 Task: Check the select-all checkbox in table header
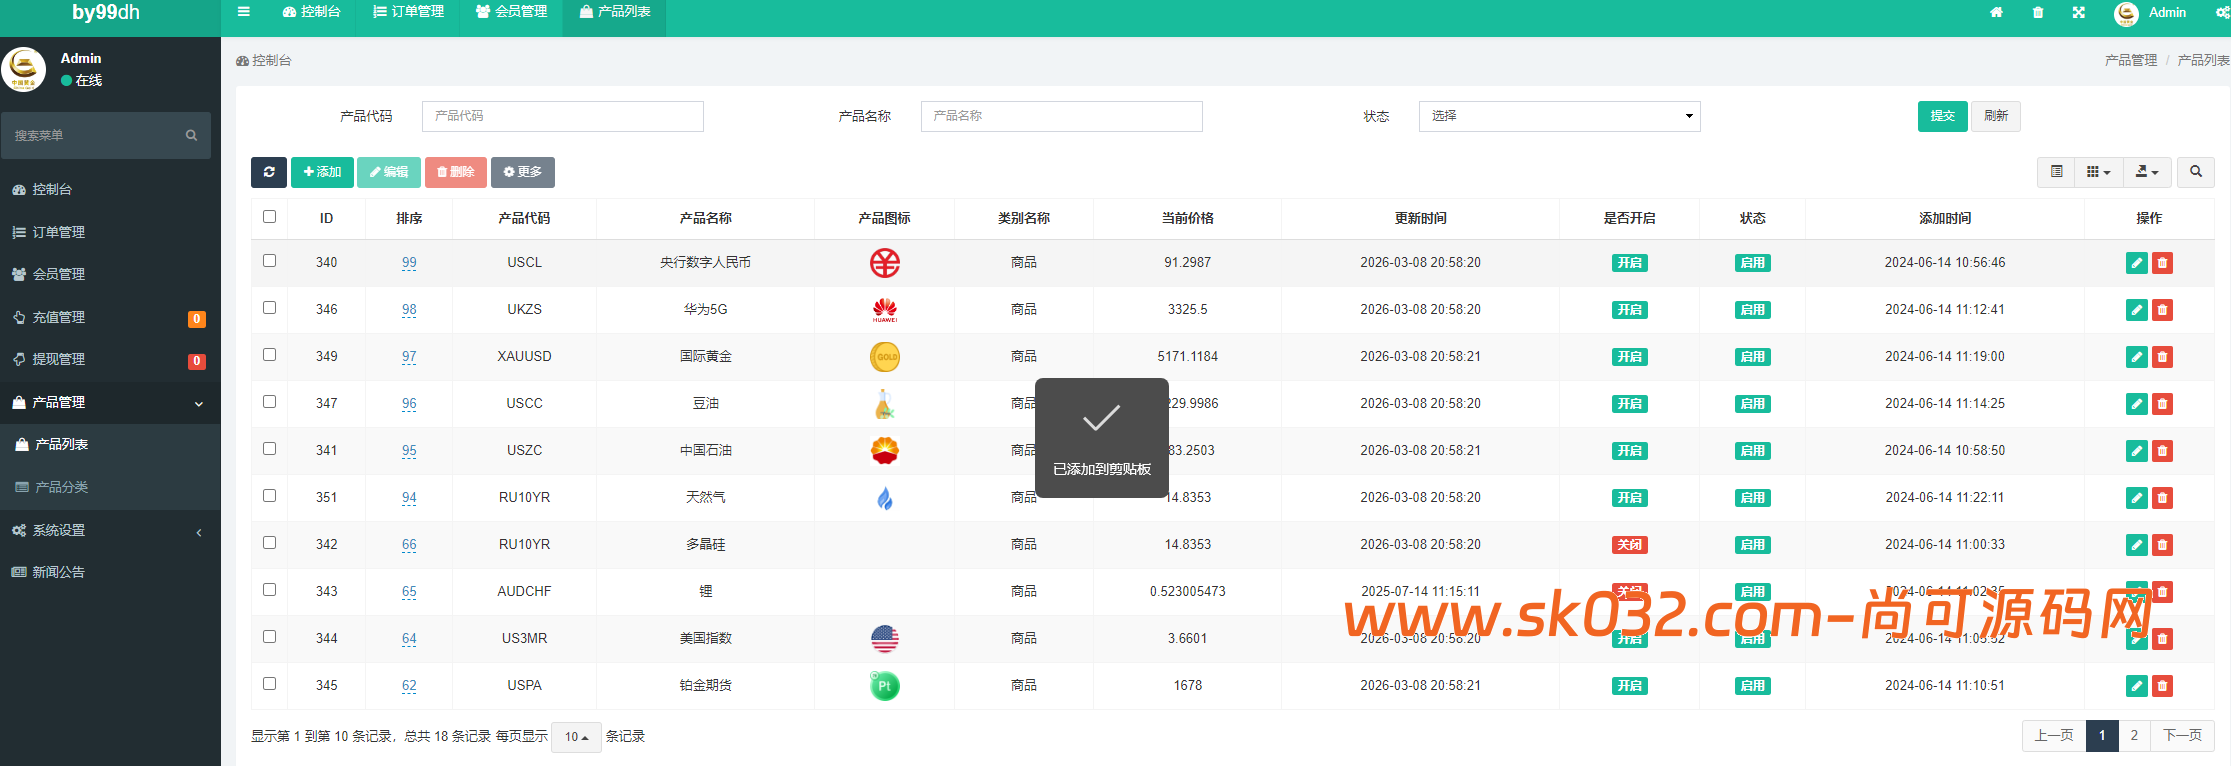point(269,217)
